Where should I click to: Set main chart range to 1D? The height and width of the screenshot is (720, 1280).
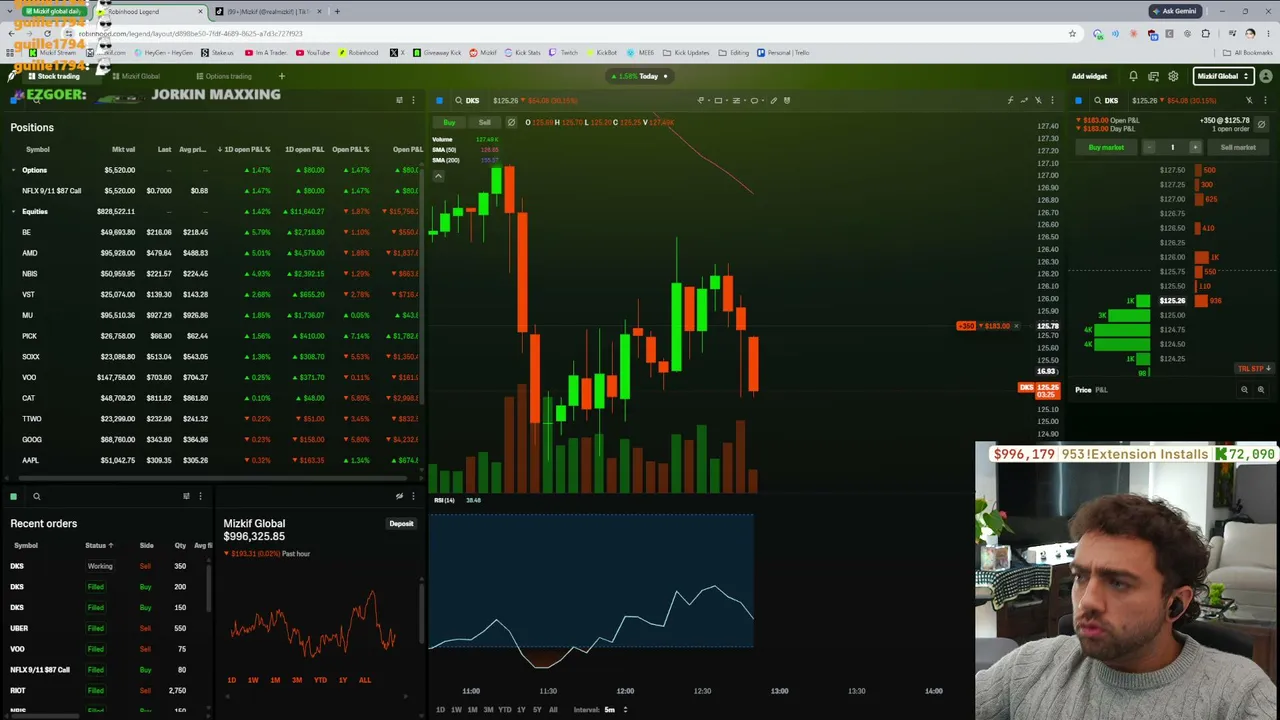point(440,710)
